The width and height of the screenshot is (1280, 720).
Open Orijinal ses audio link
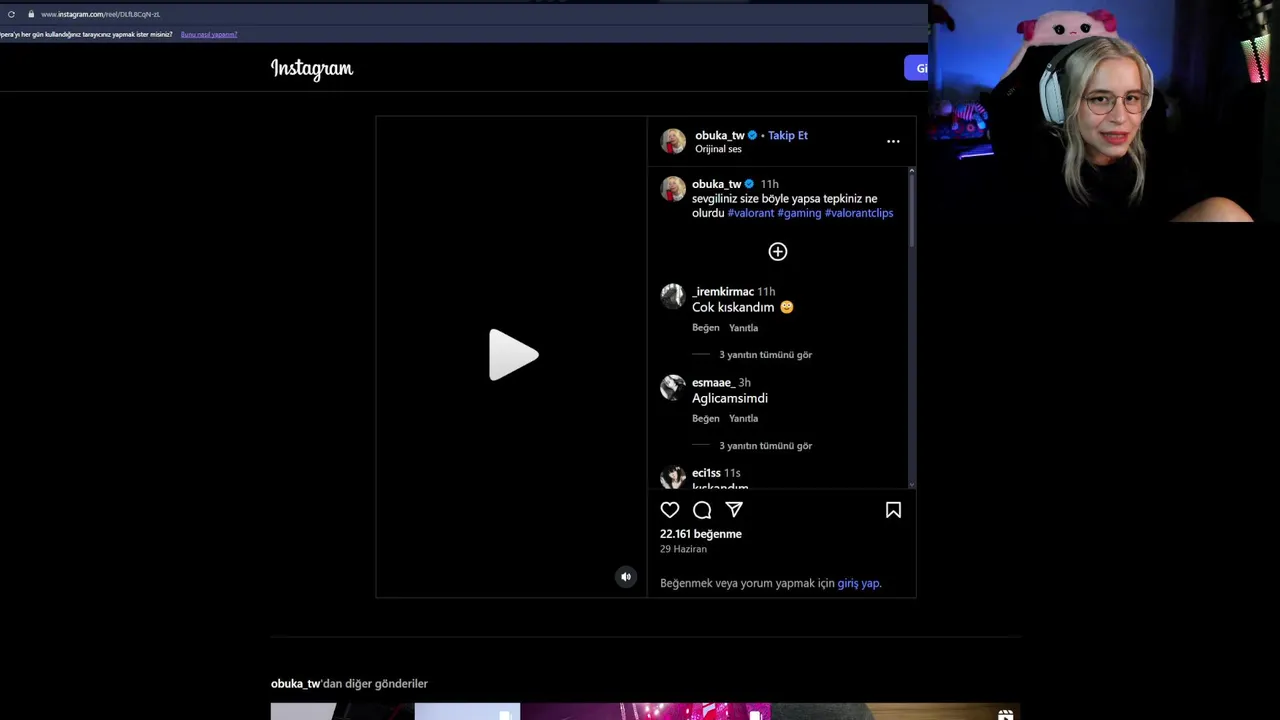tap(718, 149)
